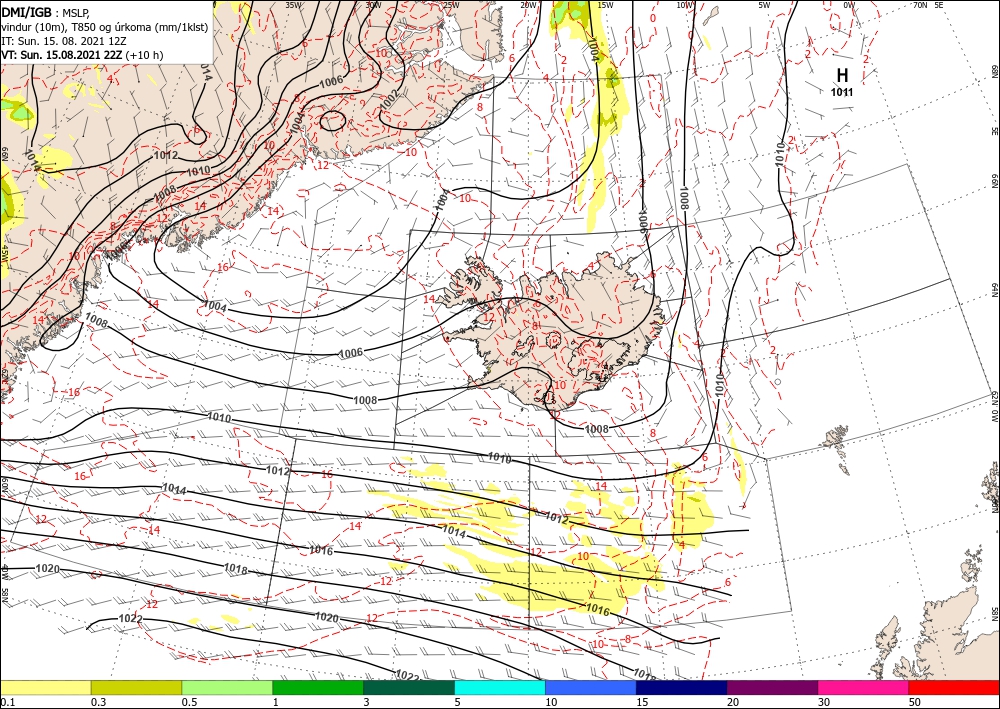This screenshot has height=709, width=1000.
Task: Click the red 50 mm legend swatch
Action: coord(954,687)
